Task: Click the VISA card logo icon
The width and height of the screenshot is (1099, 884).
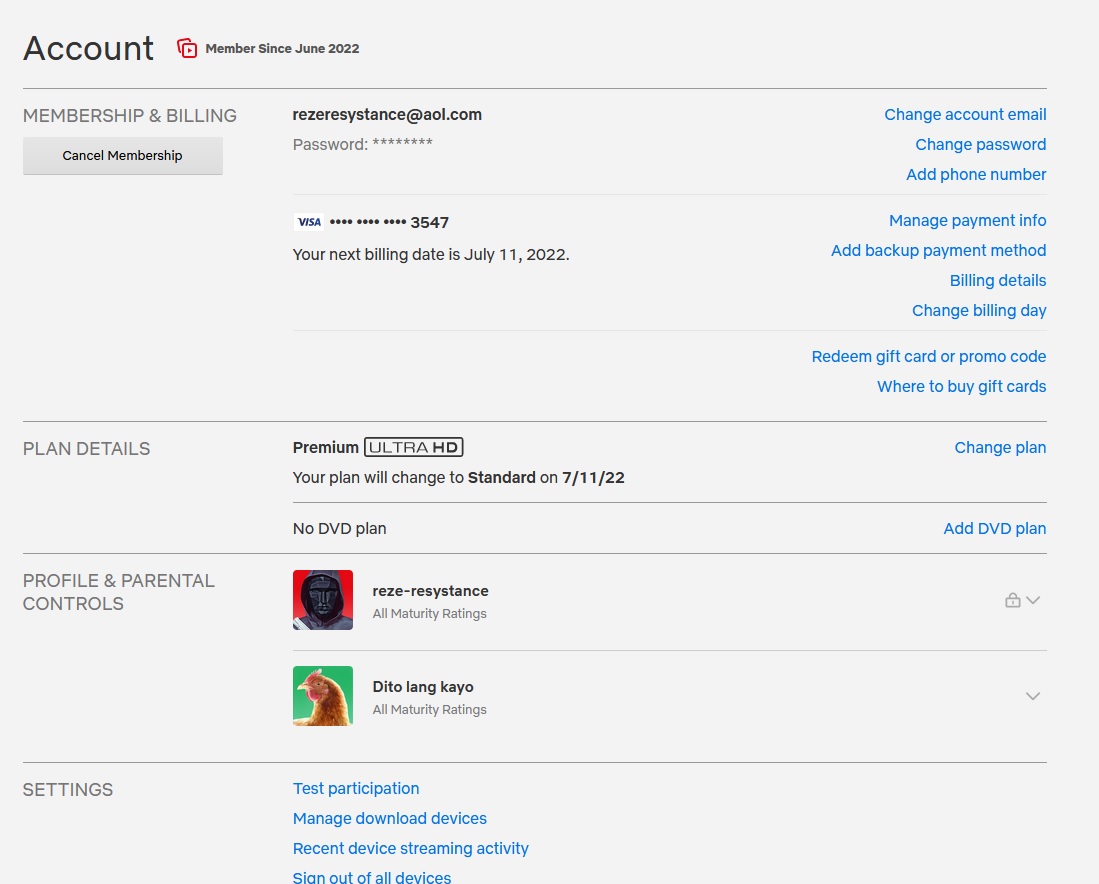Action: 308,222
